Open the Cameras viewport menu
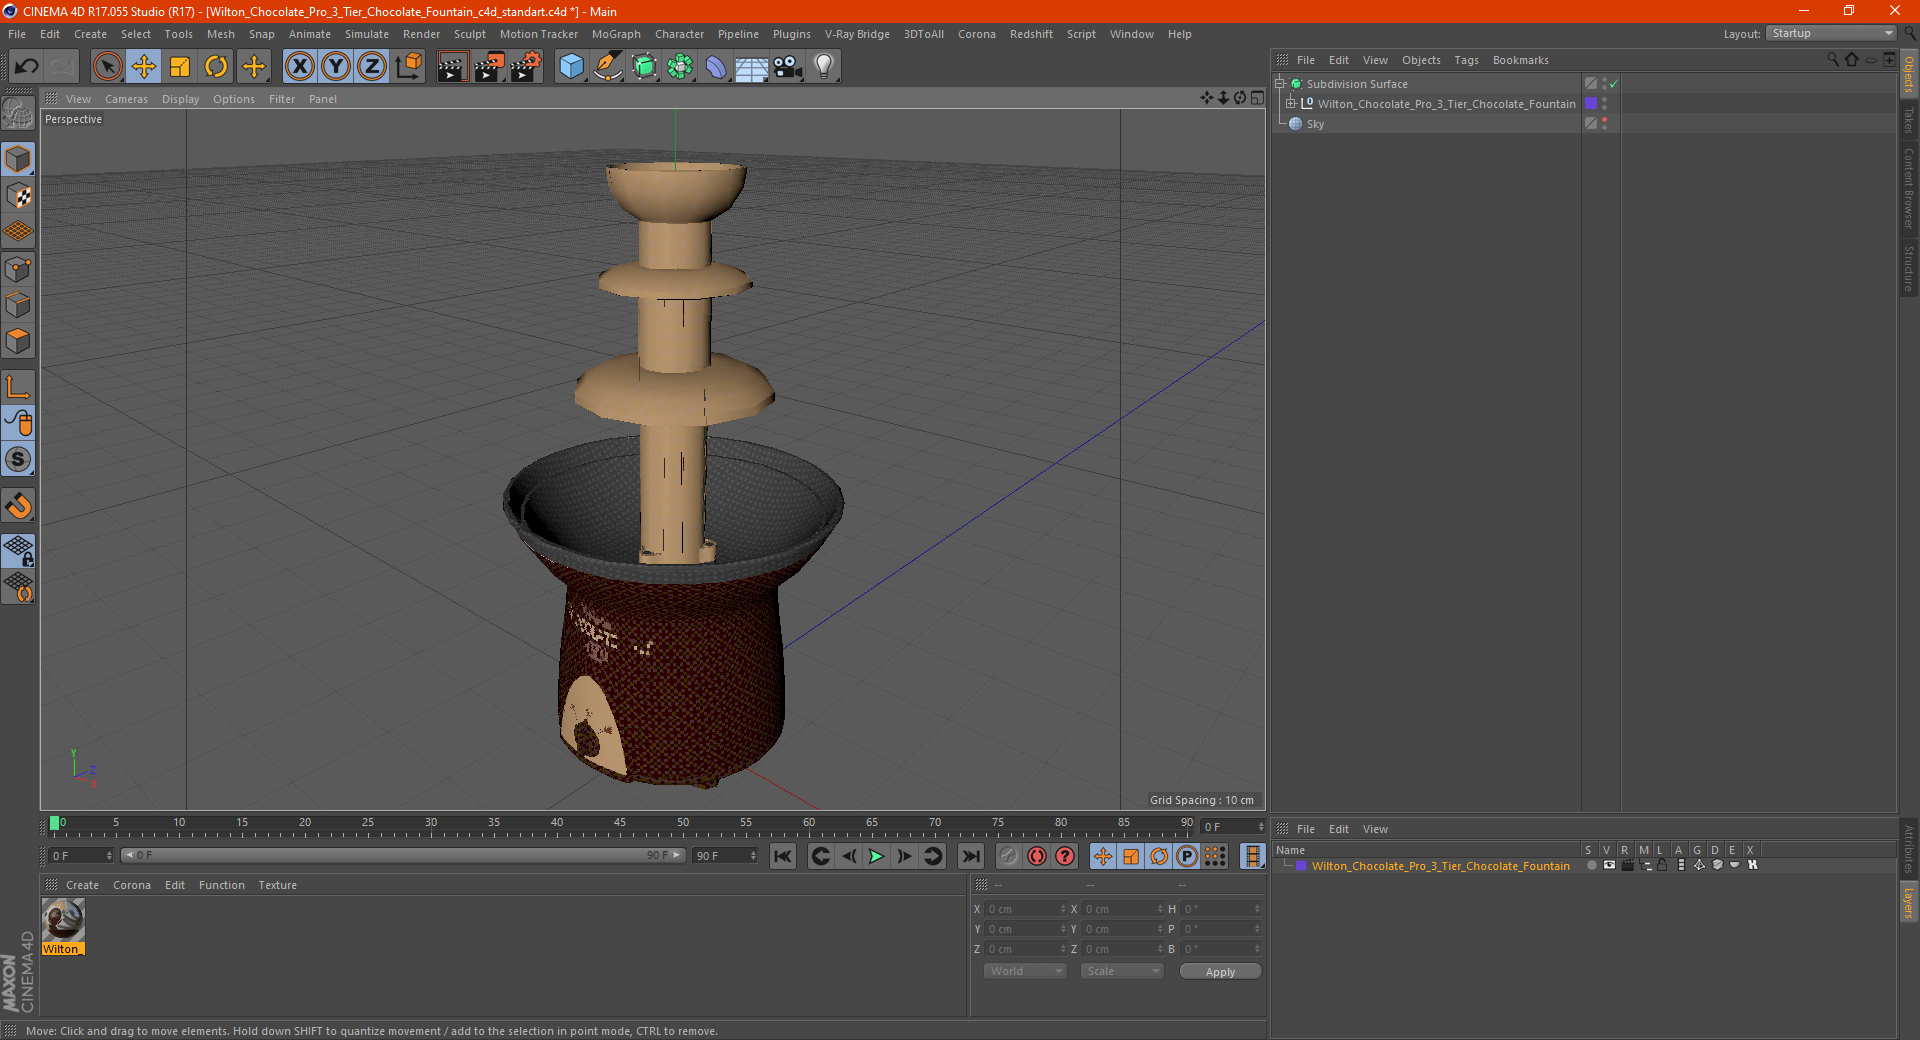Image resolution: width=1920 pixels, height=1040 pixels. click(x=126, y=99)
